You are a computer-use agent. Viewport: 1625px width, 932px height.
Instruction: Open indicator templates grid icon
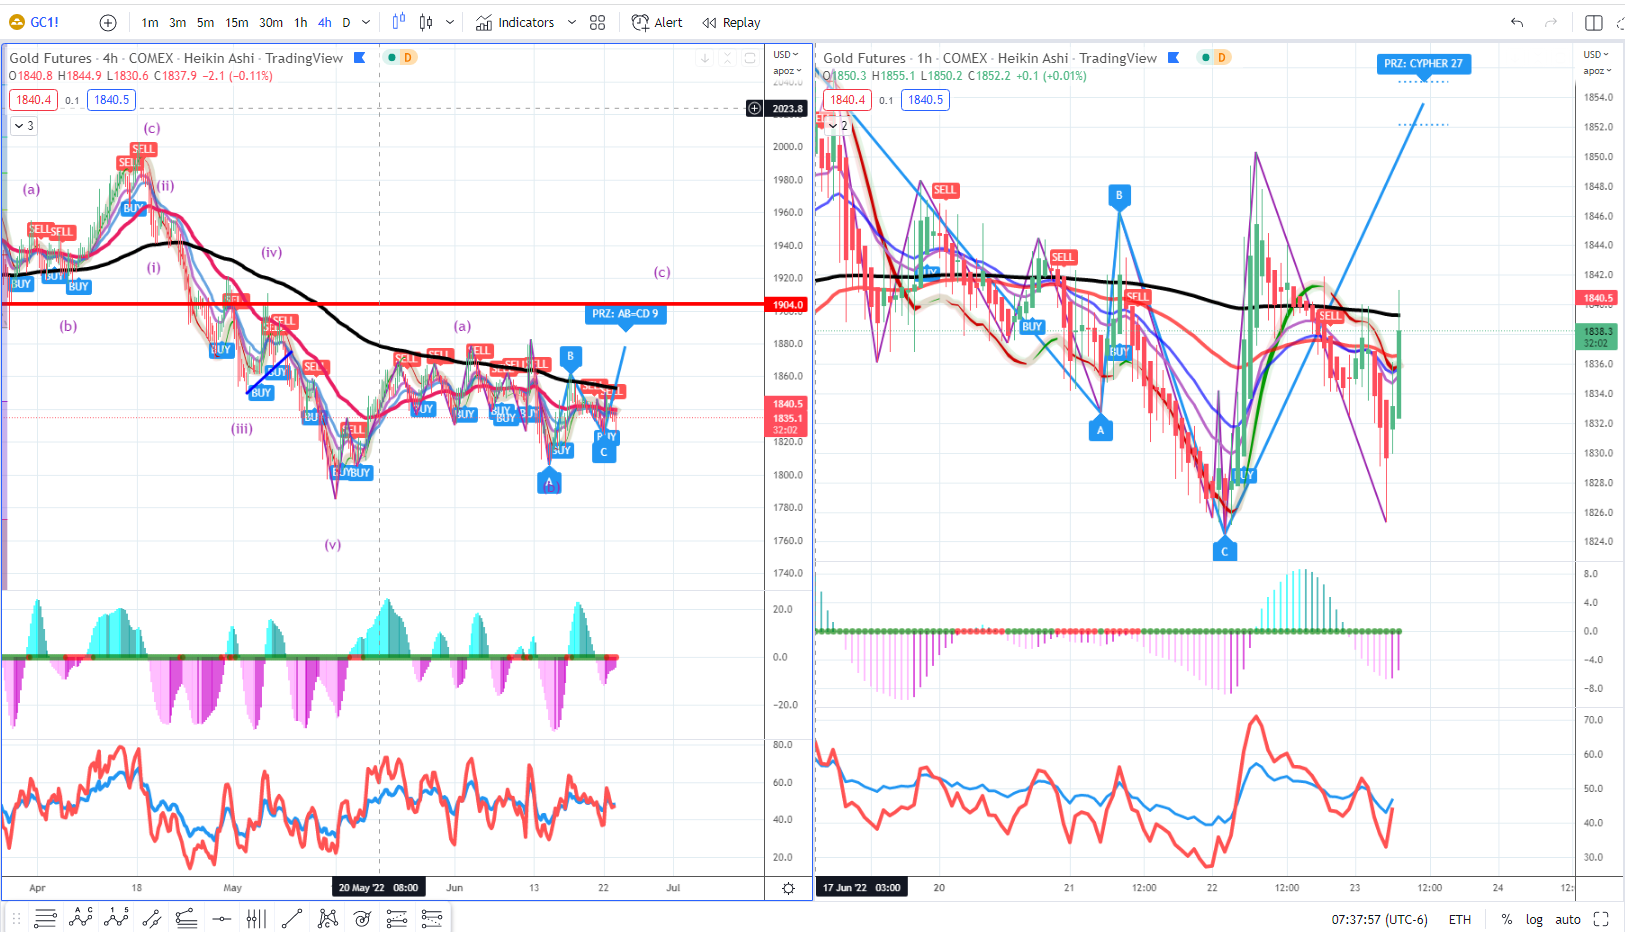[x=598, y=22]
